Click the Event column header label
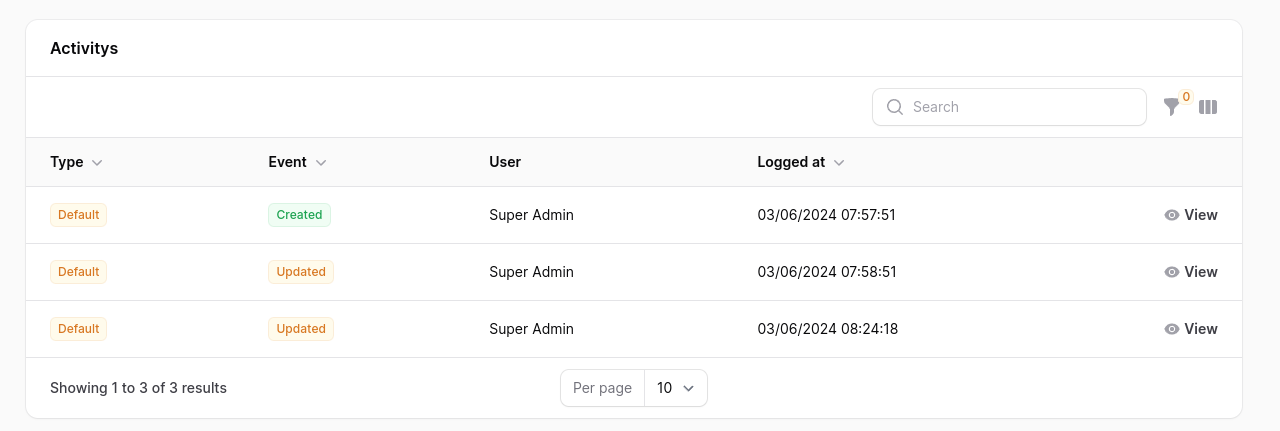This screenshot has height=431, width=1280. pyautogui.click(x=287, y=162)
